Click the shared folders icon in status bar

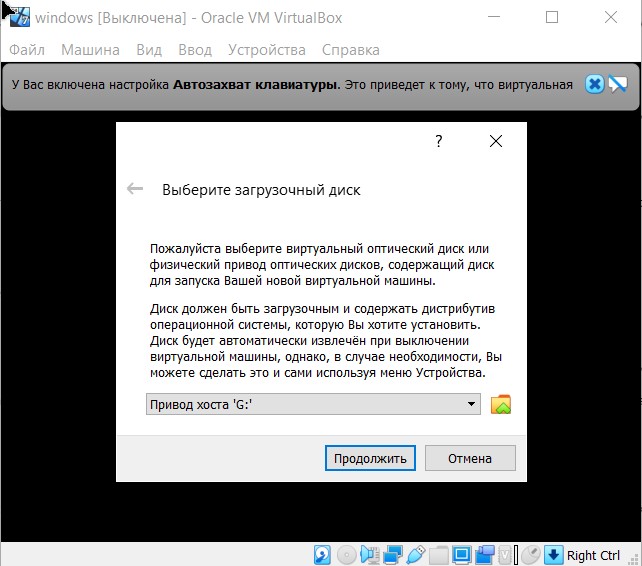[439, 555]
